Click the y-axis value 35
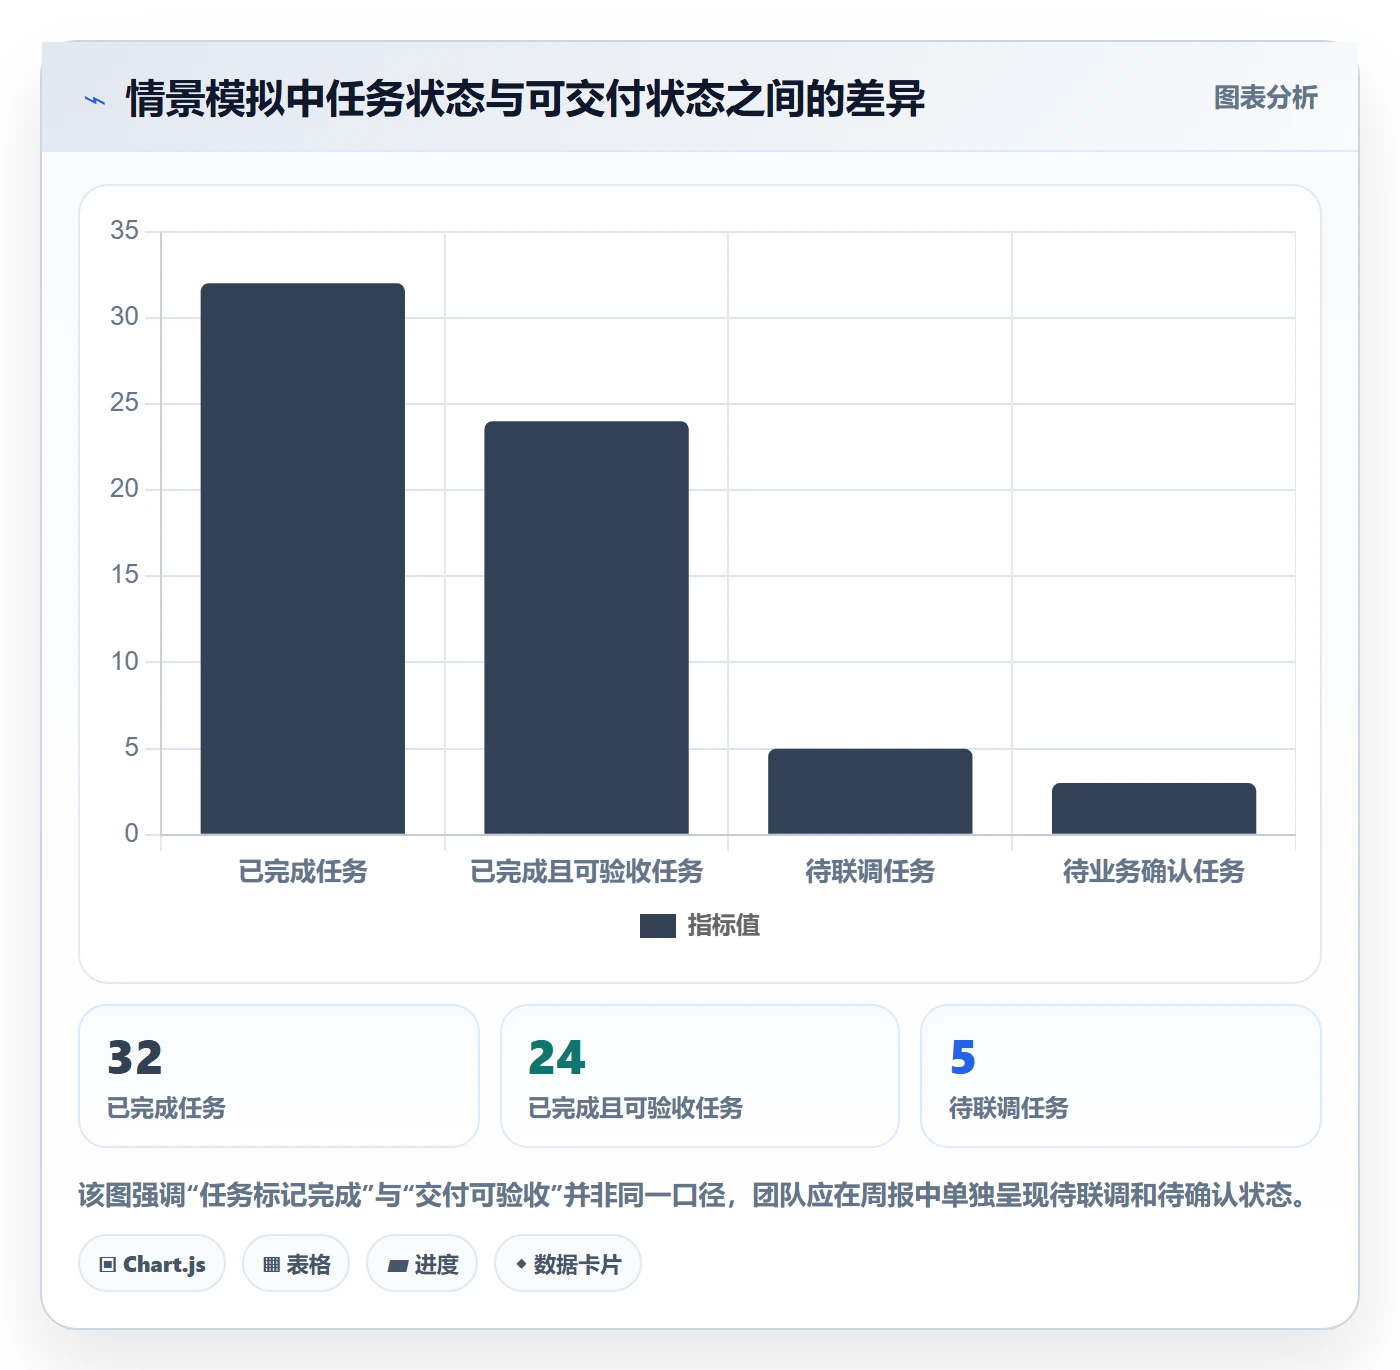The image size is (1400, 1370). coord(125,231)
